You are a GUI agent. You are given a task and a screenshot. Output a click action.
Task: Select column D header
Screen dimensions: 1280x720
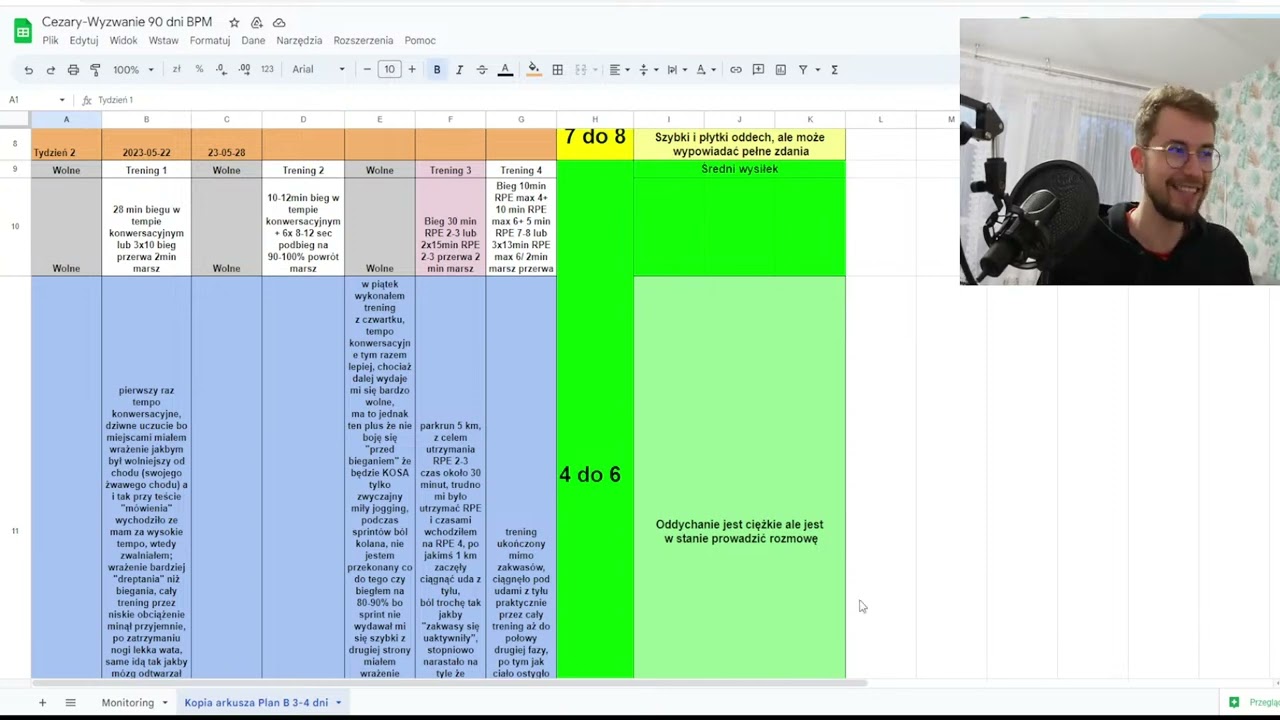pos(303,120)
